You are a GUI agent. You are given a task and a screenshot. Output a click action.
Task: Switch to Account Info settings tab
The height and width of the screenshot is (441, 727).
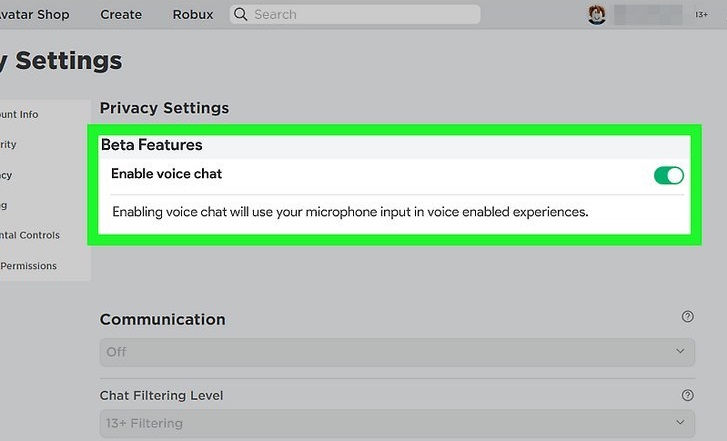coord(19,115)
